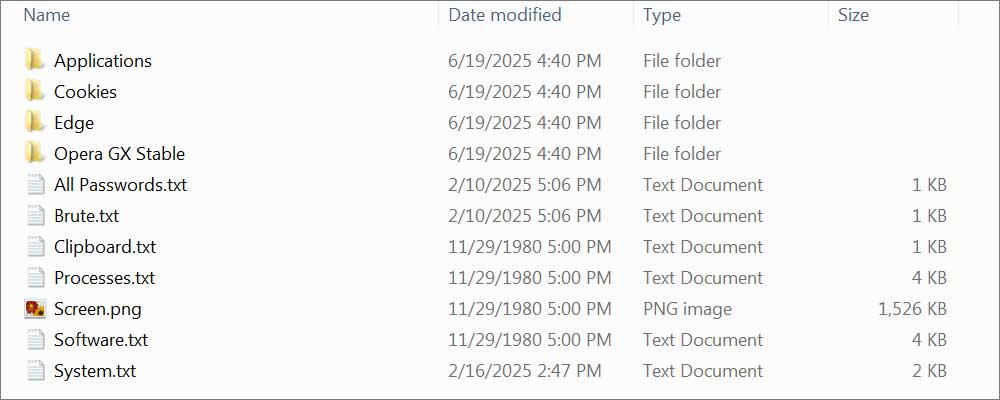Screen dimensions: 1000x400
Task: Click the Processes.txt file name
Action: [104, 277]
